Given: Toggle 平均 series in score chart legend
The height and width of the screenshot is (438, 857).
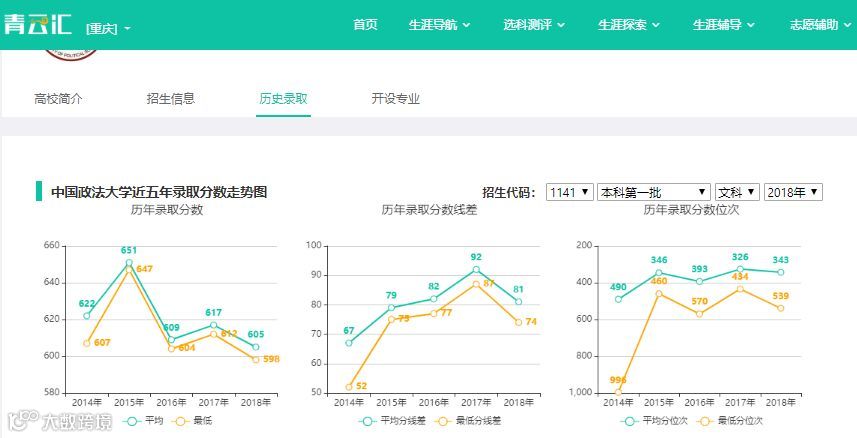Looking at the screenshot, I should point(143,421).
